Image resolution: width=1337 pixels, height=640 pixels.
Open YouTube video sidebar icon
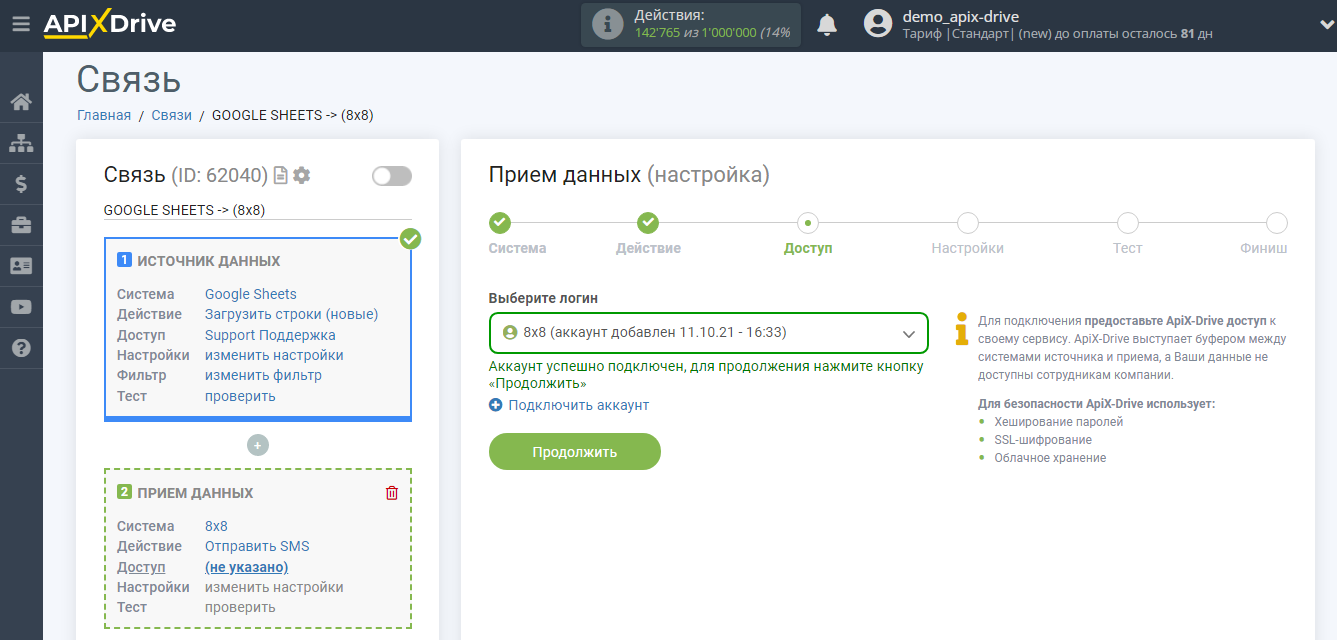click(21, 307)
